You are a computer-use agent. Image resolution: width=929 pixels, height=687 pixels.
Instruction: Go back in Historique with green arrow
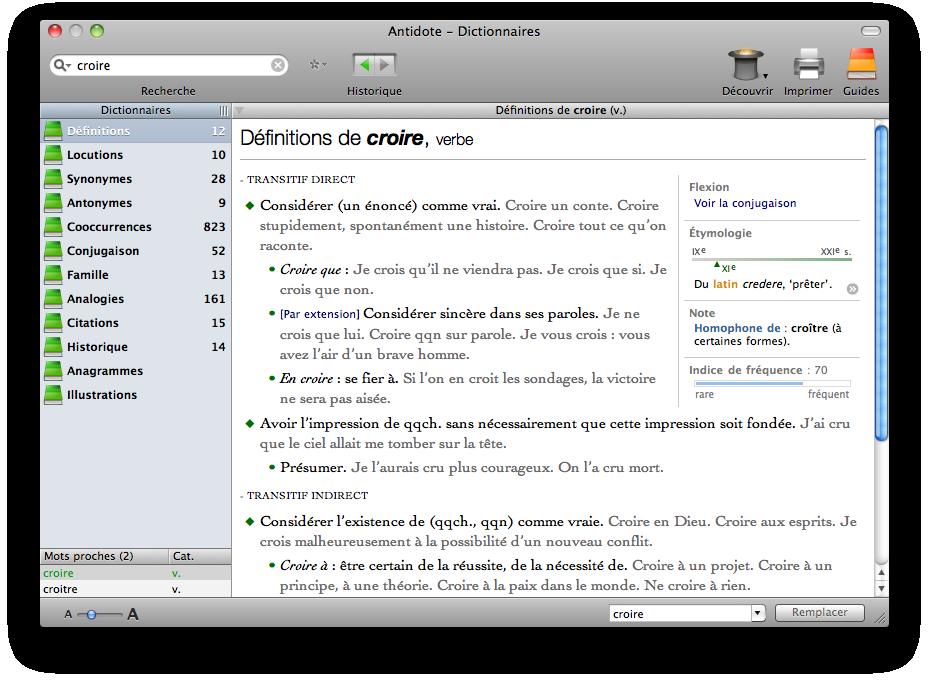click(364, 65)
